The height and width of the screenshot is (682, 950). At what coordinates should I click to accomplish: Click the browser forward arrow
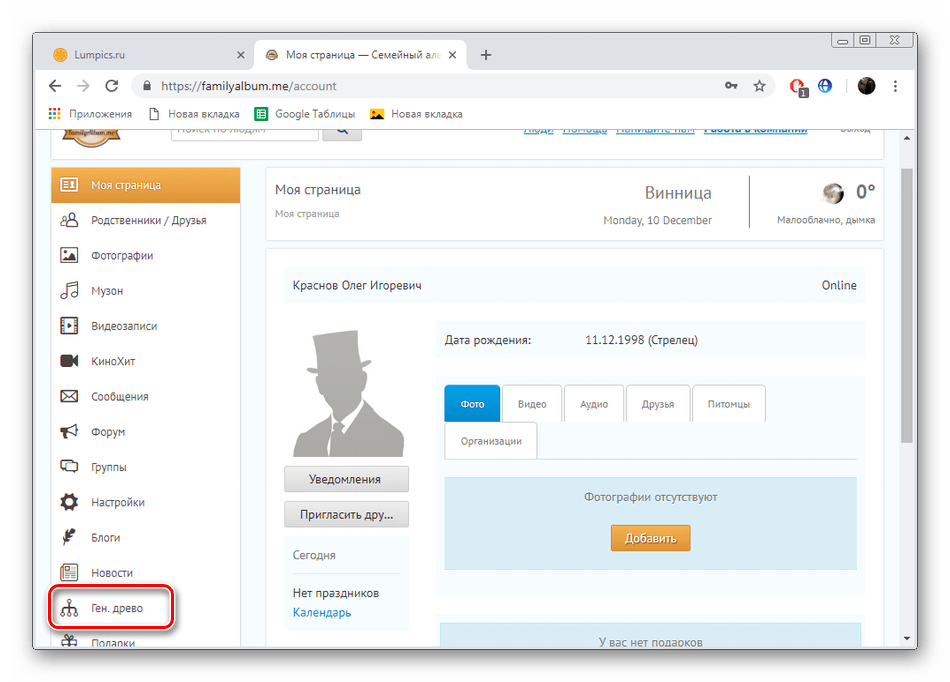pyautogui.click(x=84, y=86)
